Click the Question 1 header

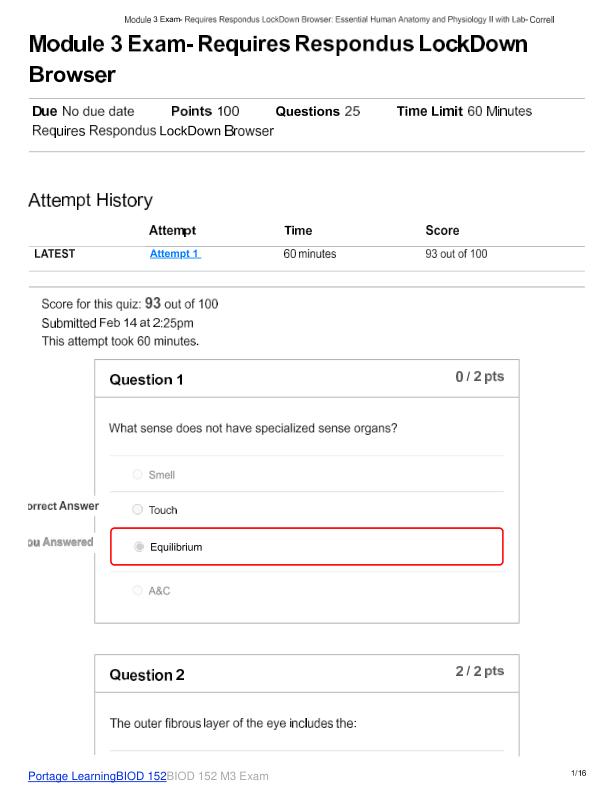click(x=146, y=379)
